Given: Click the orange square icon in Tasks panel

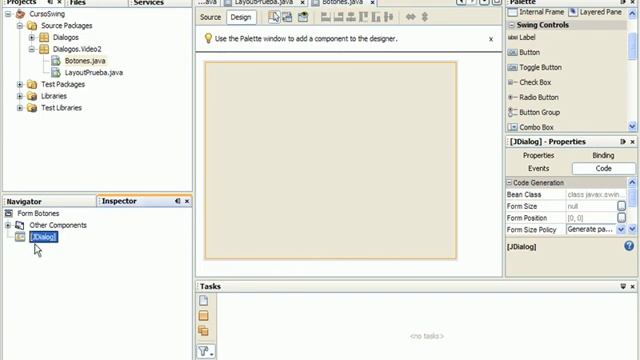Looking at the screenshot, I should click(x=203, y=316).
